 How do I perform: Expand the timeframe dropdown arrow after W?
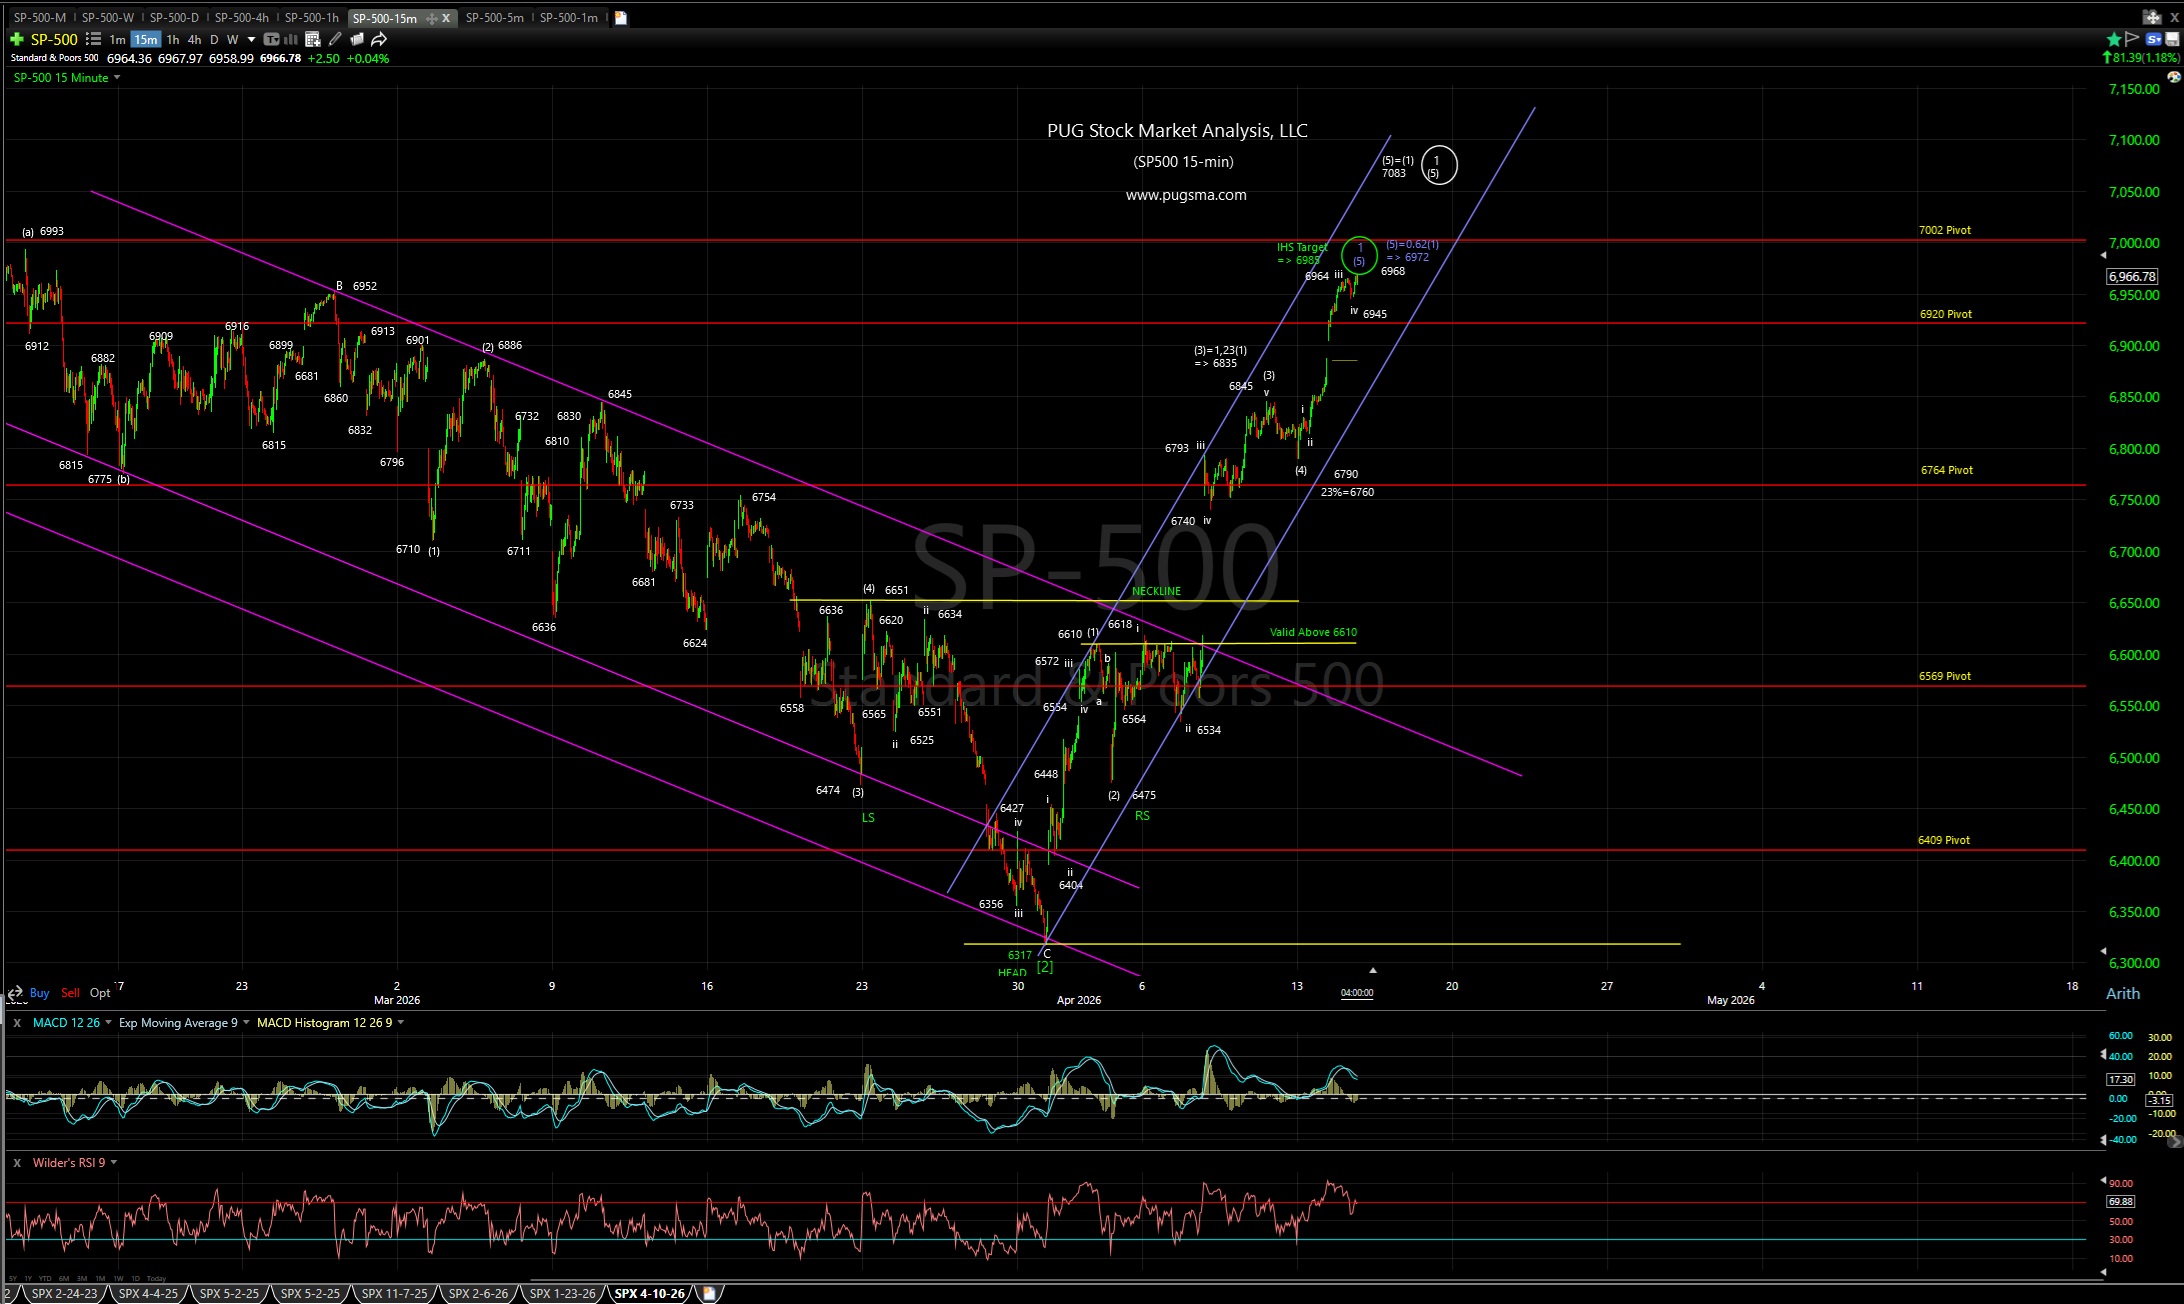[252, 40]
